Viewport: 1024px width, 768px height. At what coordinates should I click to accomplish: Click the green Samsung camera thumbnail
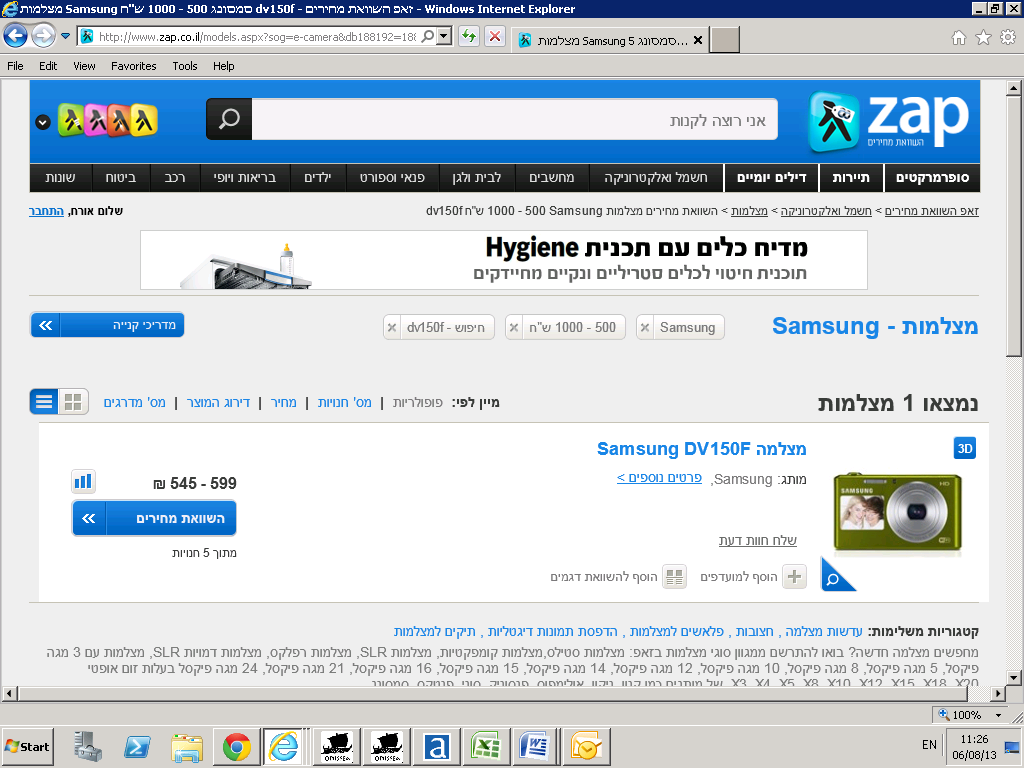pyautogui.click(x=897, y=511)
